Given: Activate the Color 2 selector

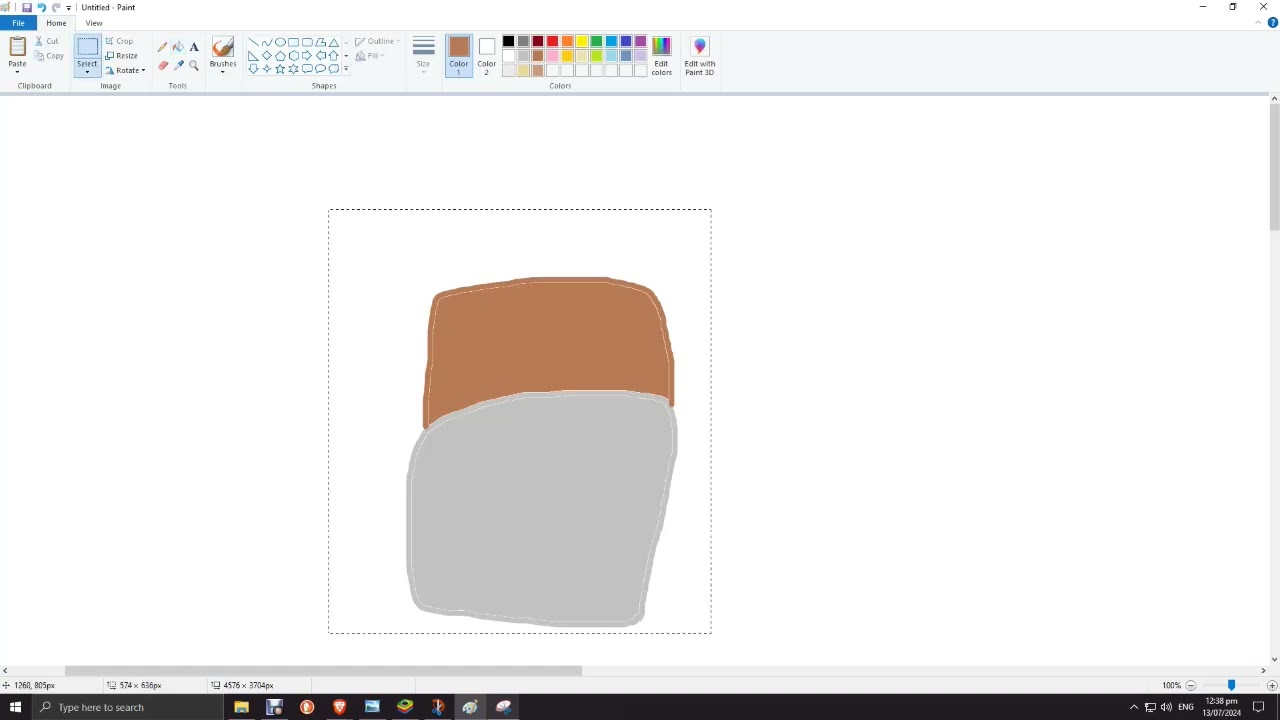Looking at the screenshot, I should [486, 56].
